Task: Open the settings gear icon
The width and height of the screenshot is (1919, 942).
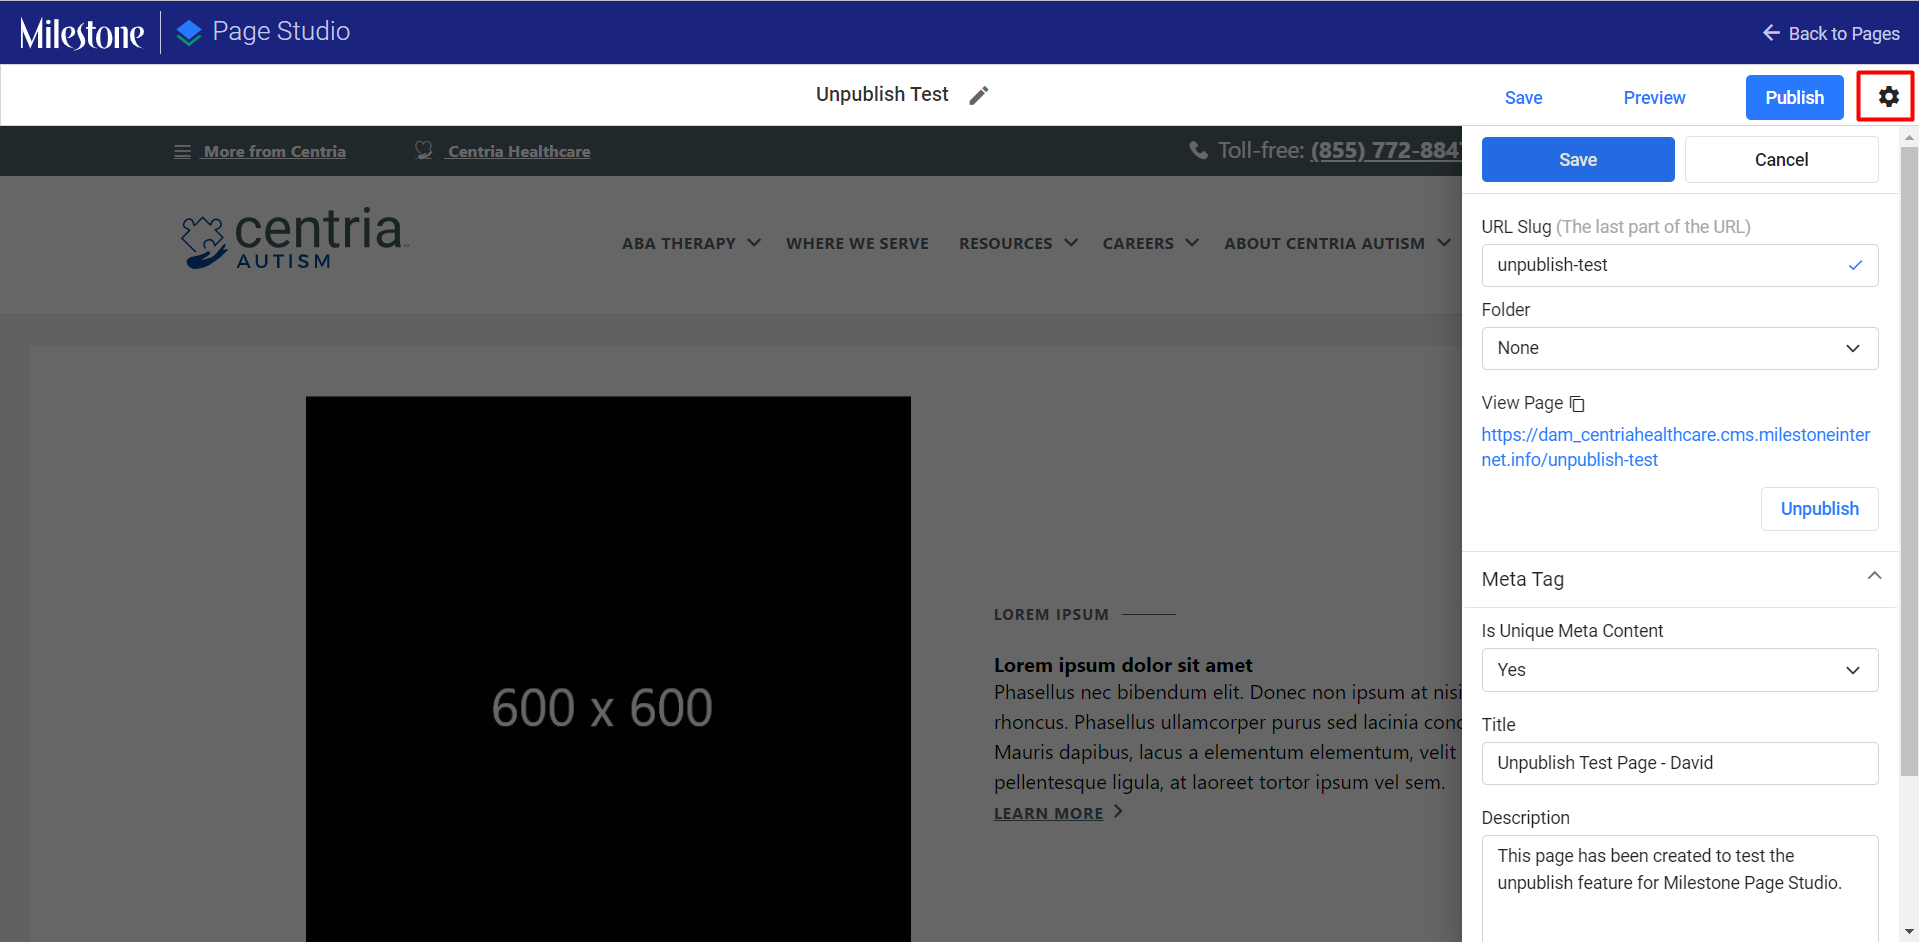Action: click(1887, 97)
